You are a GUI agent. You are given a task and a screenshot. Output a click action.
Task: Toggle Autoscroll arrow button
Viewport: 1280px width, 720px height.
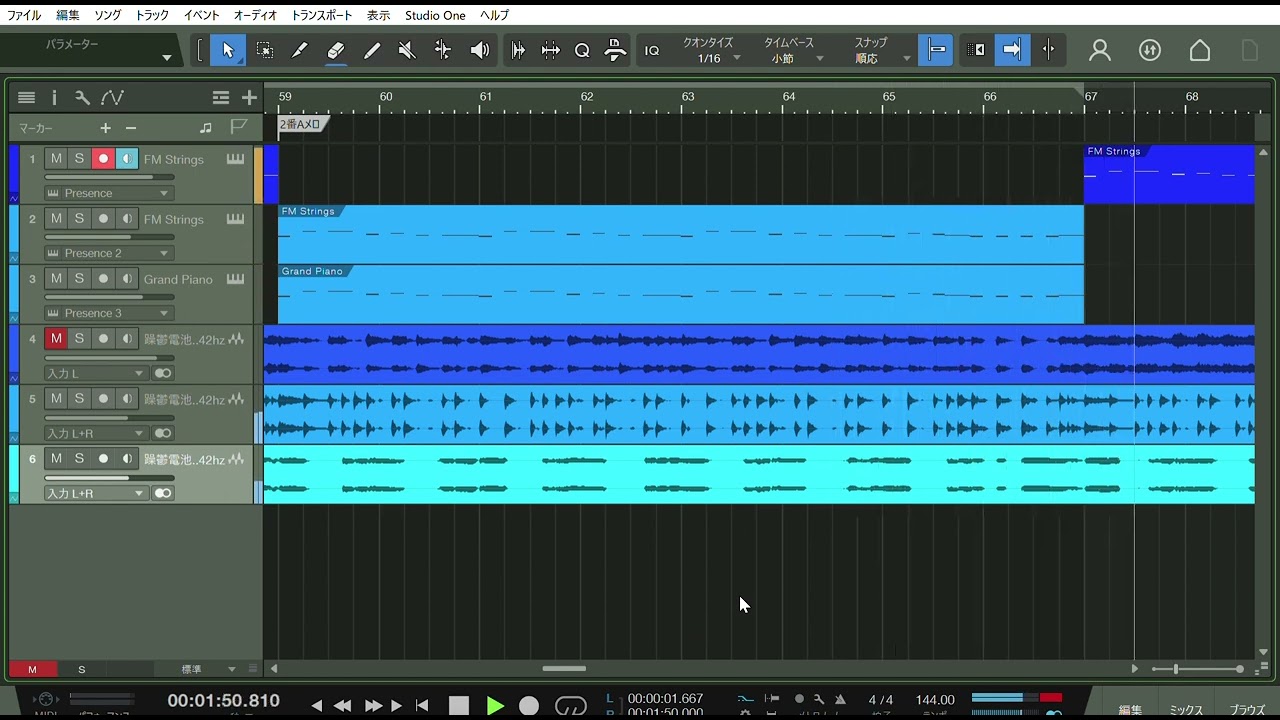1011,50
